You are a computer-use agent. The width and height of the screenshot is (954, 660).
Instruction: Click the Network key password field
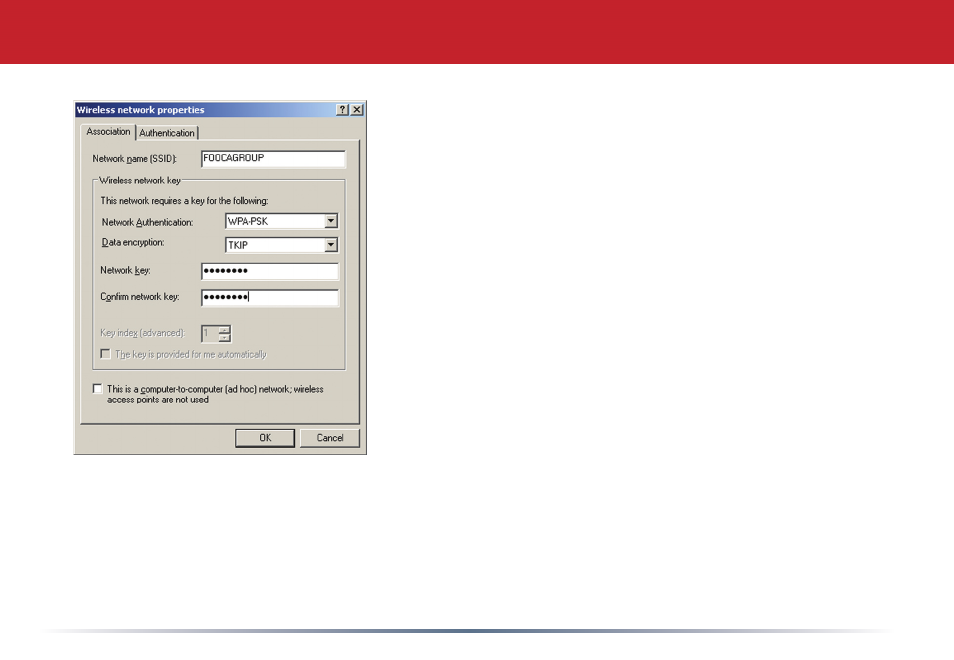point(270,271)
